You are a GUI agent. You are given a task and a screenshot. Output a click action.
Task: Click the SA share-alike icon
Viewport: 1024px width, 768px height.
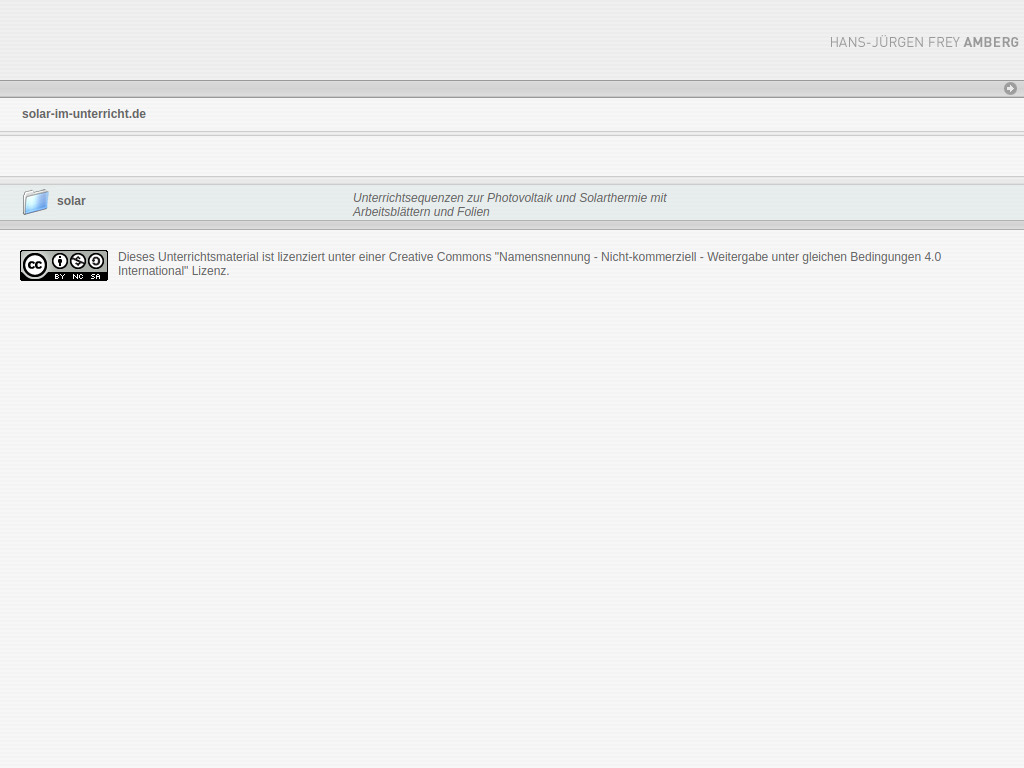(x=94, y=260)
